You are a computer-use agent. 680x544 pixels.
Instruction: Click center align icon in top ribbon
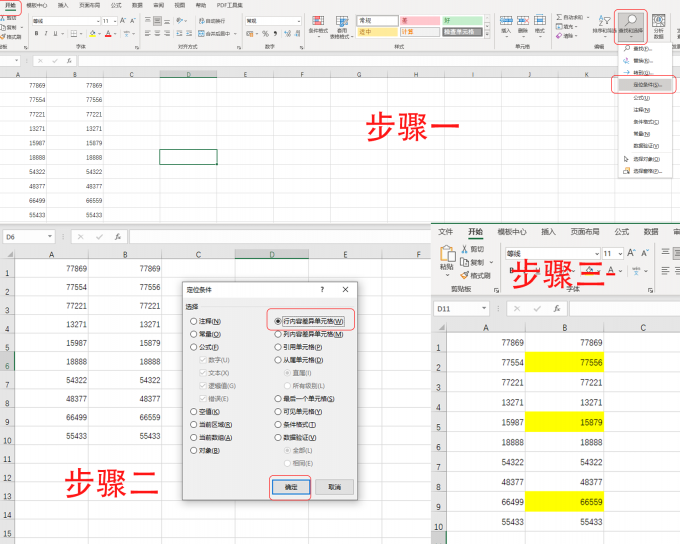click(157, 33)
